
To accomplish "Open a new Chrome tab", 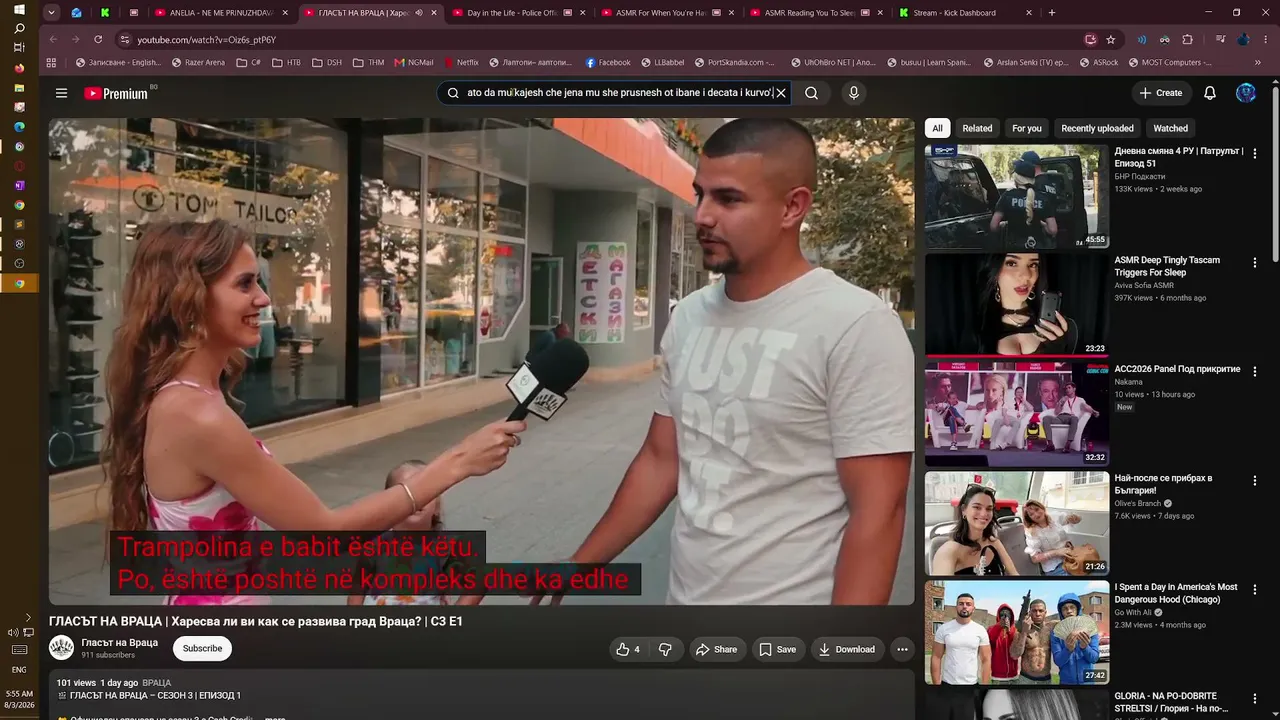I will [x=1052, y=13].
